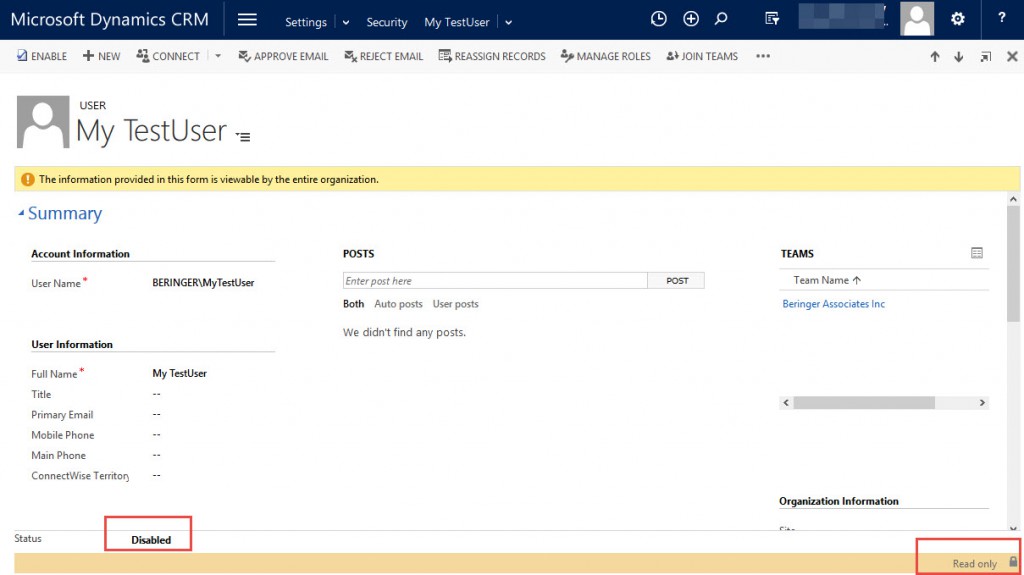1024x575 pixels.
Task: Show more commands ellipsis
Action: (763, 56)
